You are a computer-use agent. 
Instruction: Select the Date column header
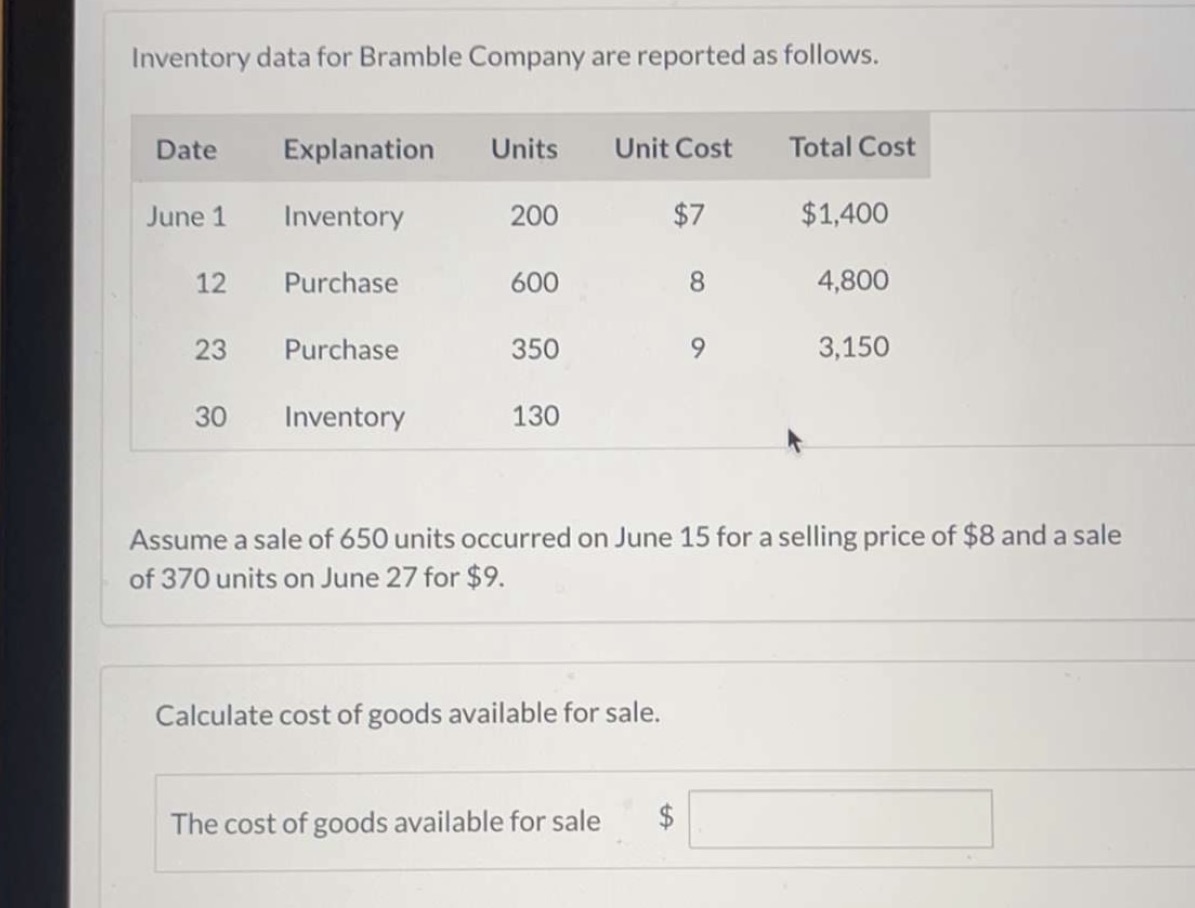[x=187, y=150]
